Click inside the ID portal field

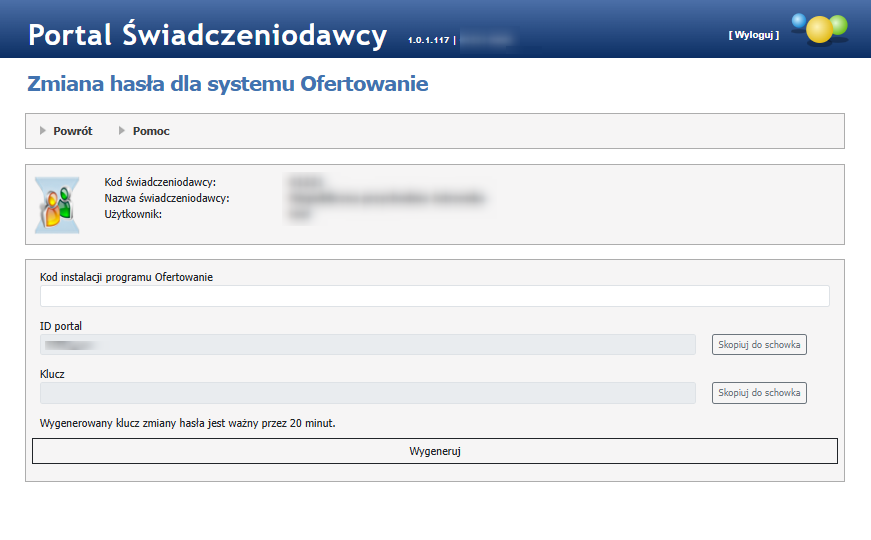click(x=367, y=344)
